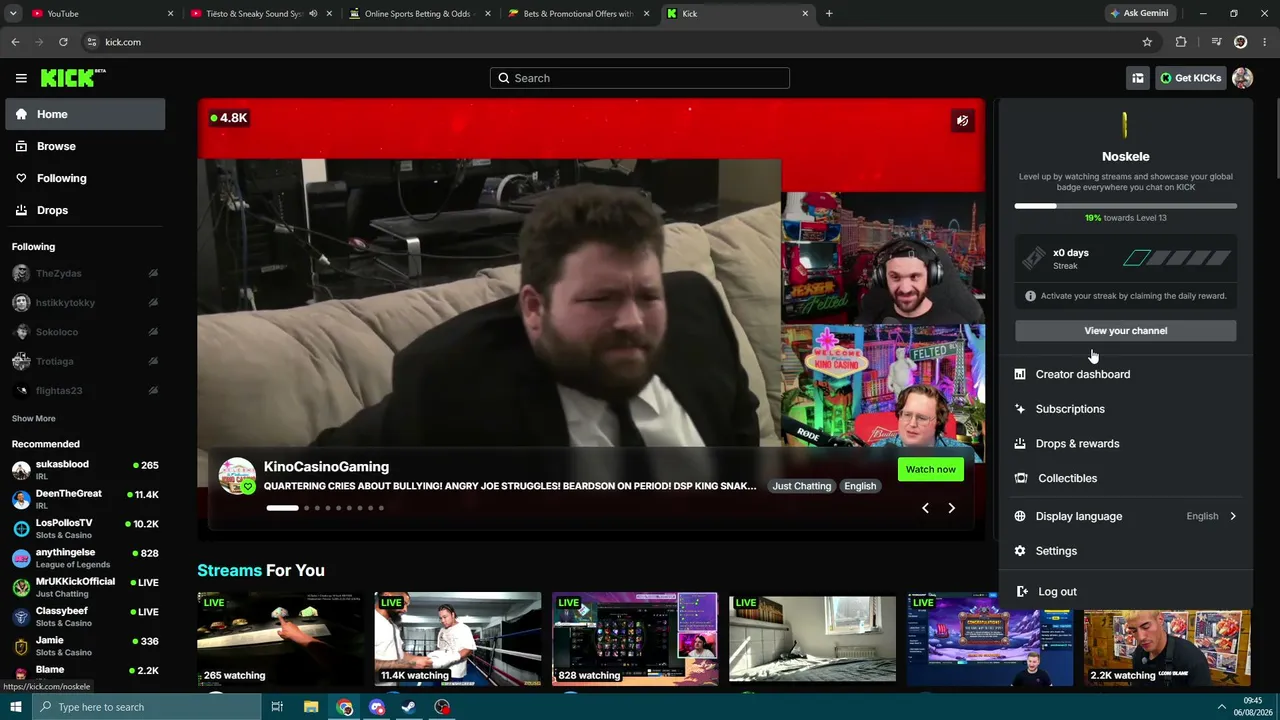Click the Noskele avatar in Kick header
Viewport: 1280px width, 720px height.
[1242, 78]
